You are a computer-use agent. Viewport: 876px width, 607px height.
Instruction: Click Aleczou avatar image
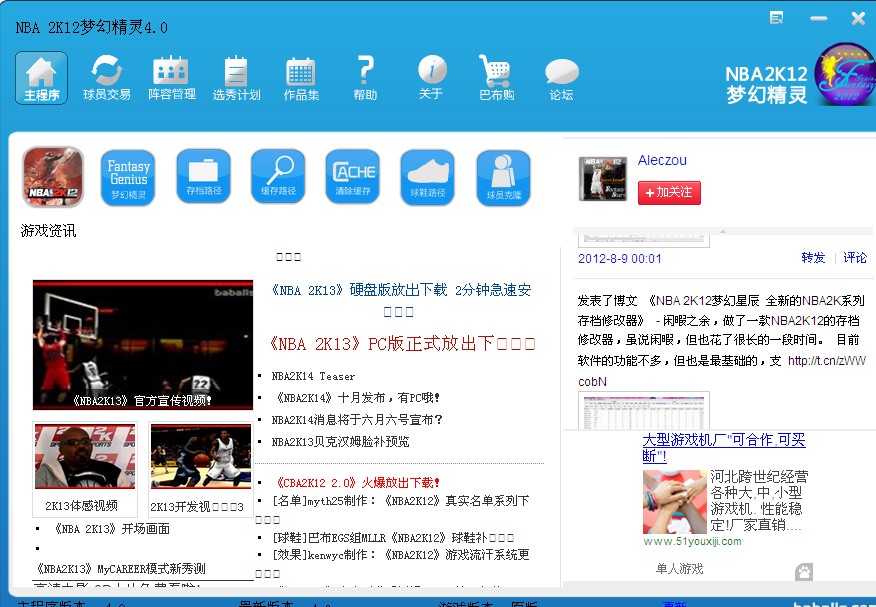[602, 179]
